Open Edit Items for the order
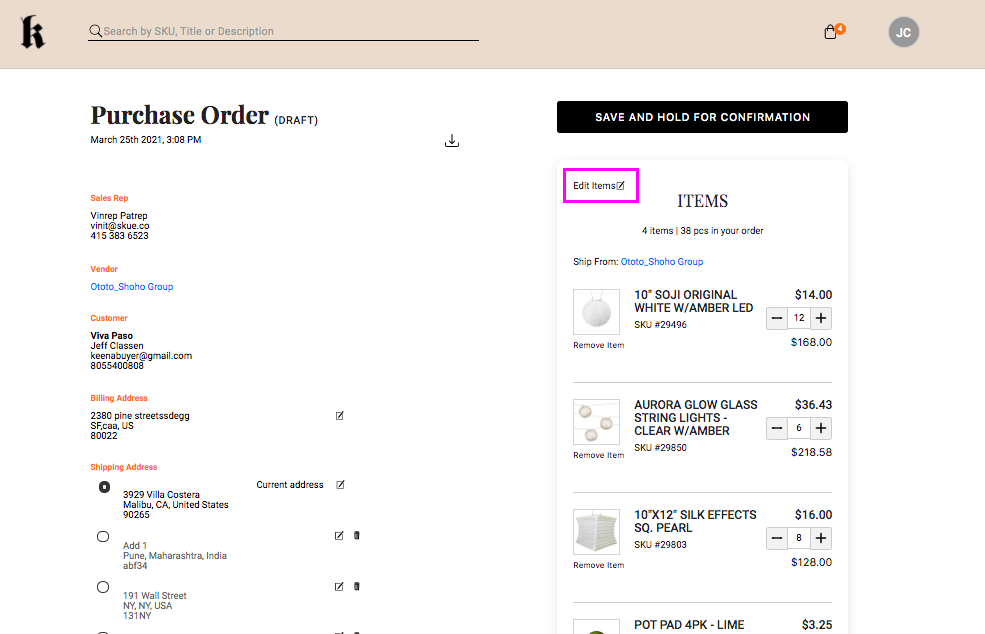 tap(599, 185)
